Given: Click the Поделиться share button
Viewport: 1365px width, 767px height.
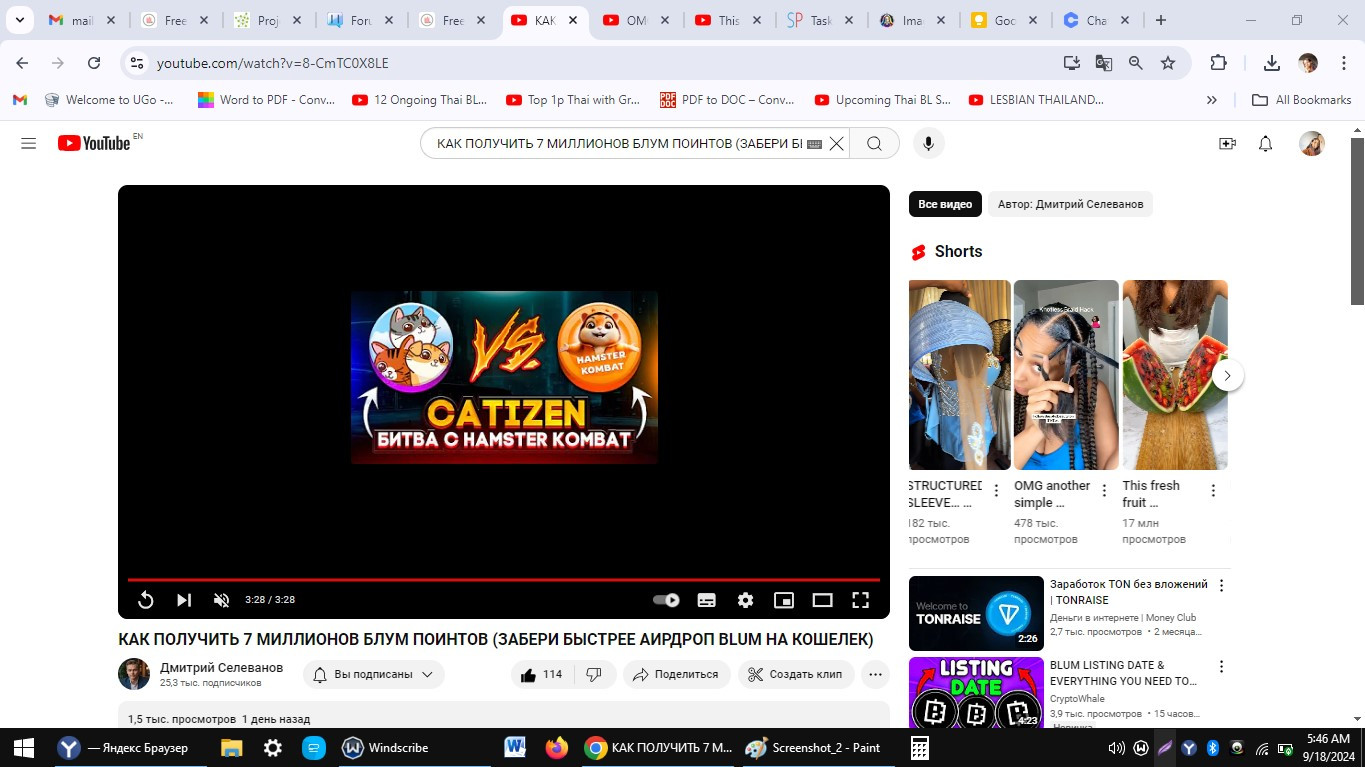Looking at the screenshot, I should tap(677, 674).
